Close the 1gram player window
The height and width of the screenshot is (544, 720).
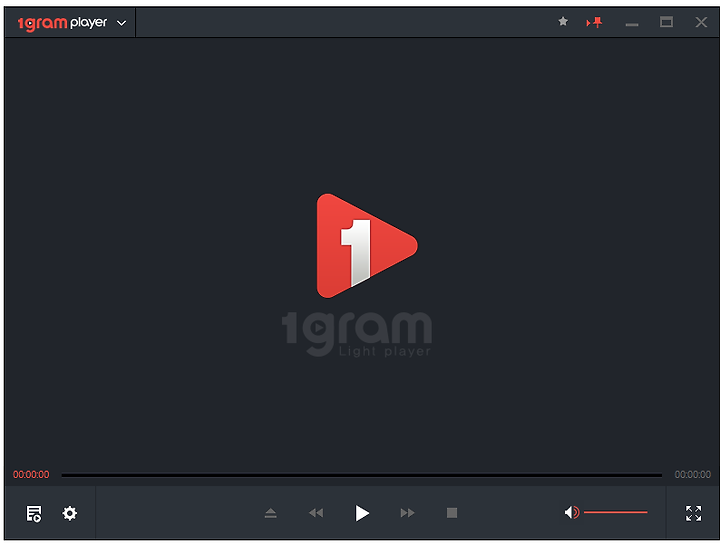tap(701, 22)
